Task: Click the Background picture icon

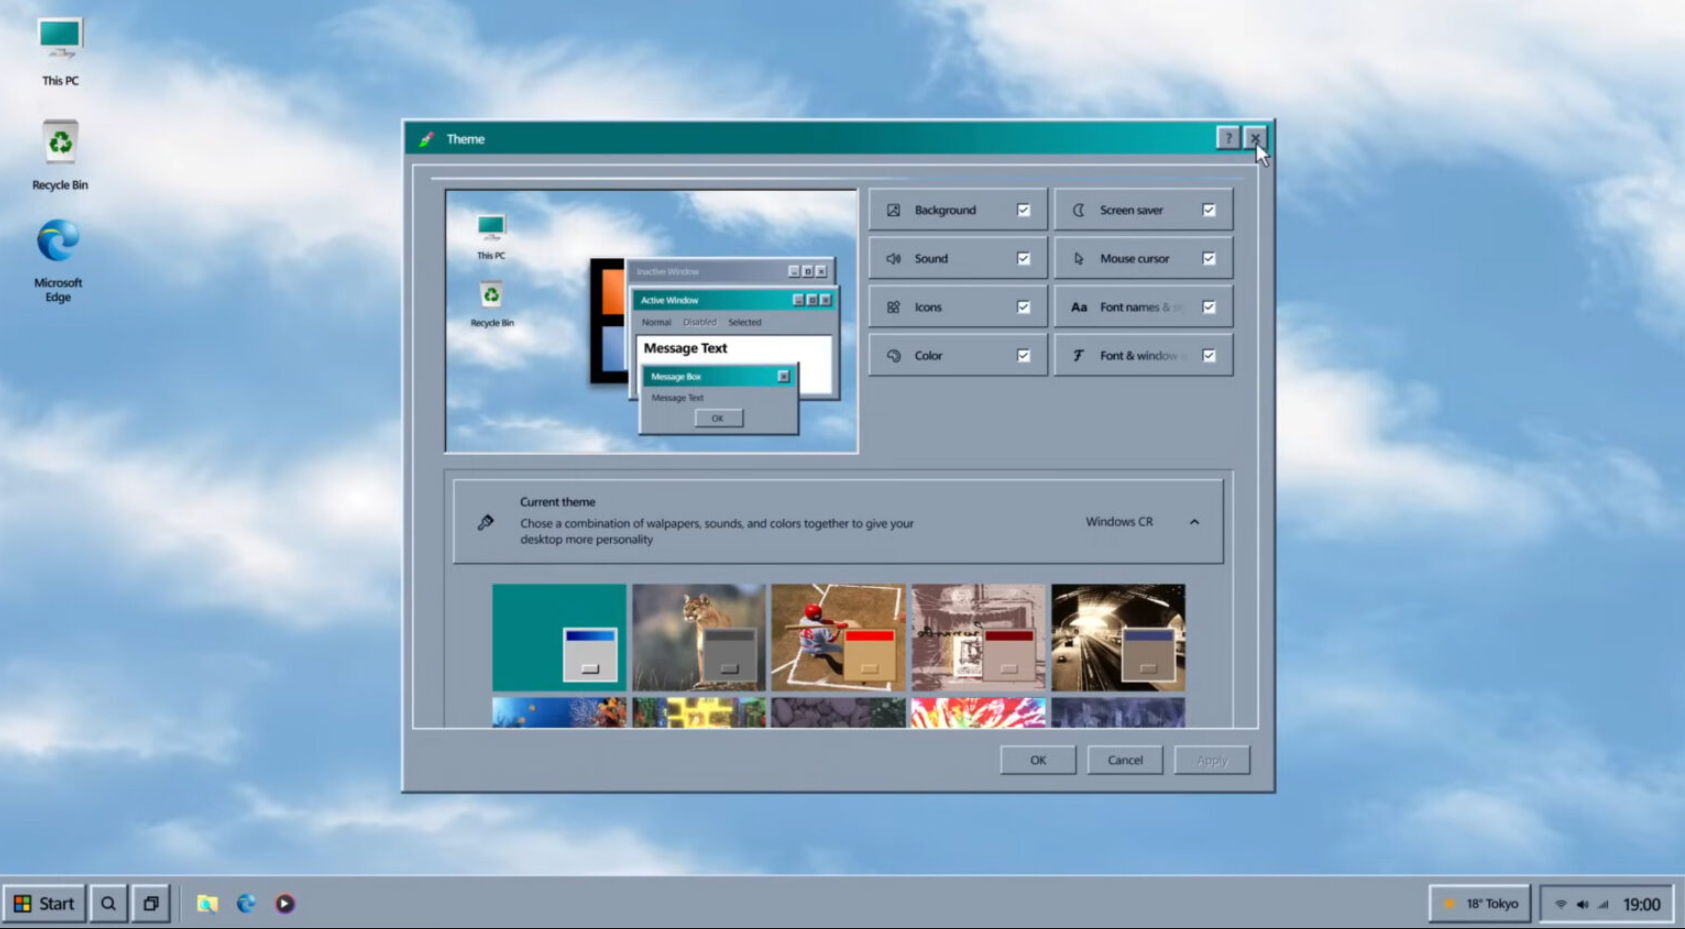Action: pyautogui.click(x=893, y=210)
